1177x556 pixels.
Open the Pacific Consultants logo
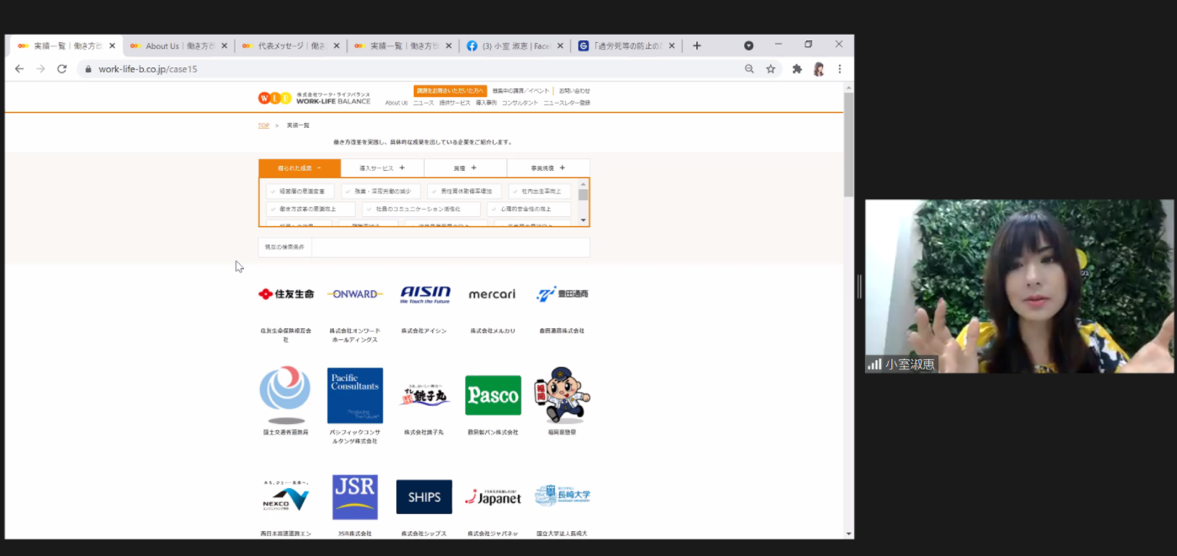355,395
